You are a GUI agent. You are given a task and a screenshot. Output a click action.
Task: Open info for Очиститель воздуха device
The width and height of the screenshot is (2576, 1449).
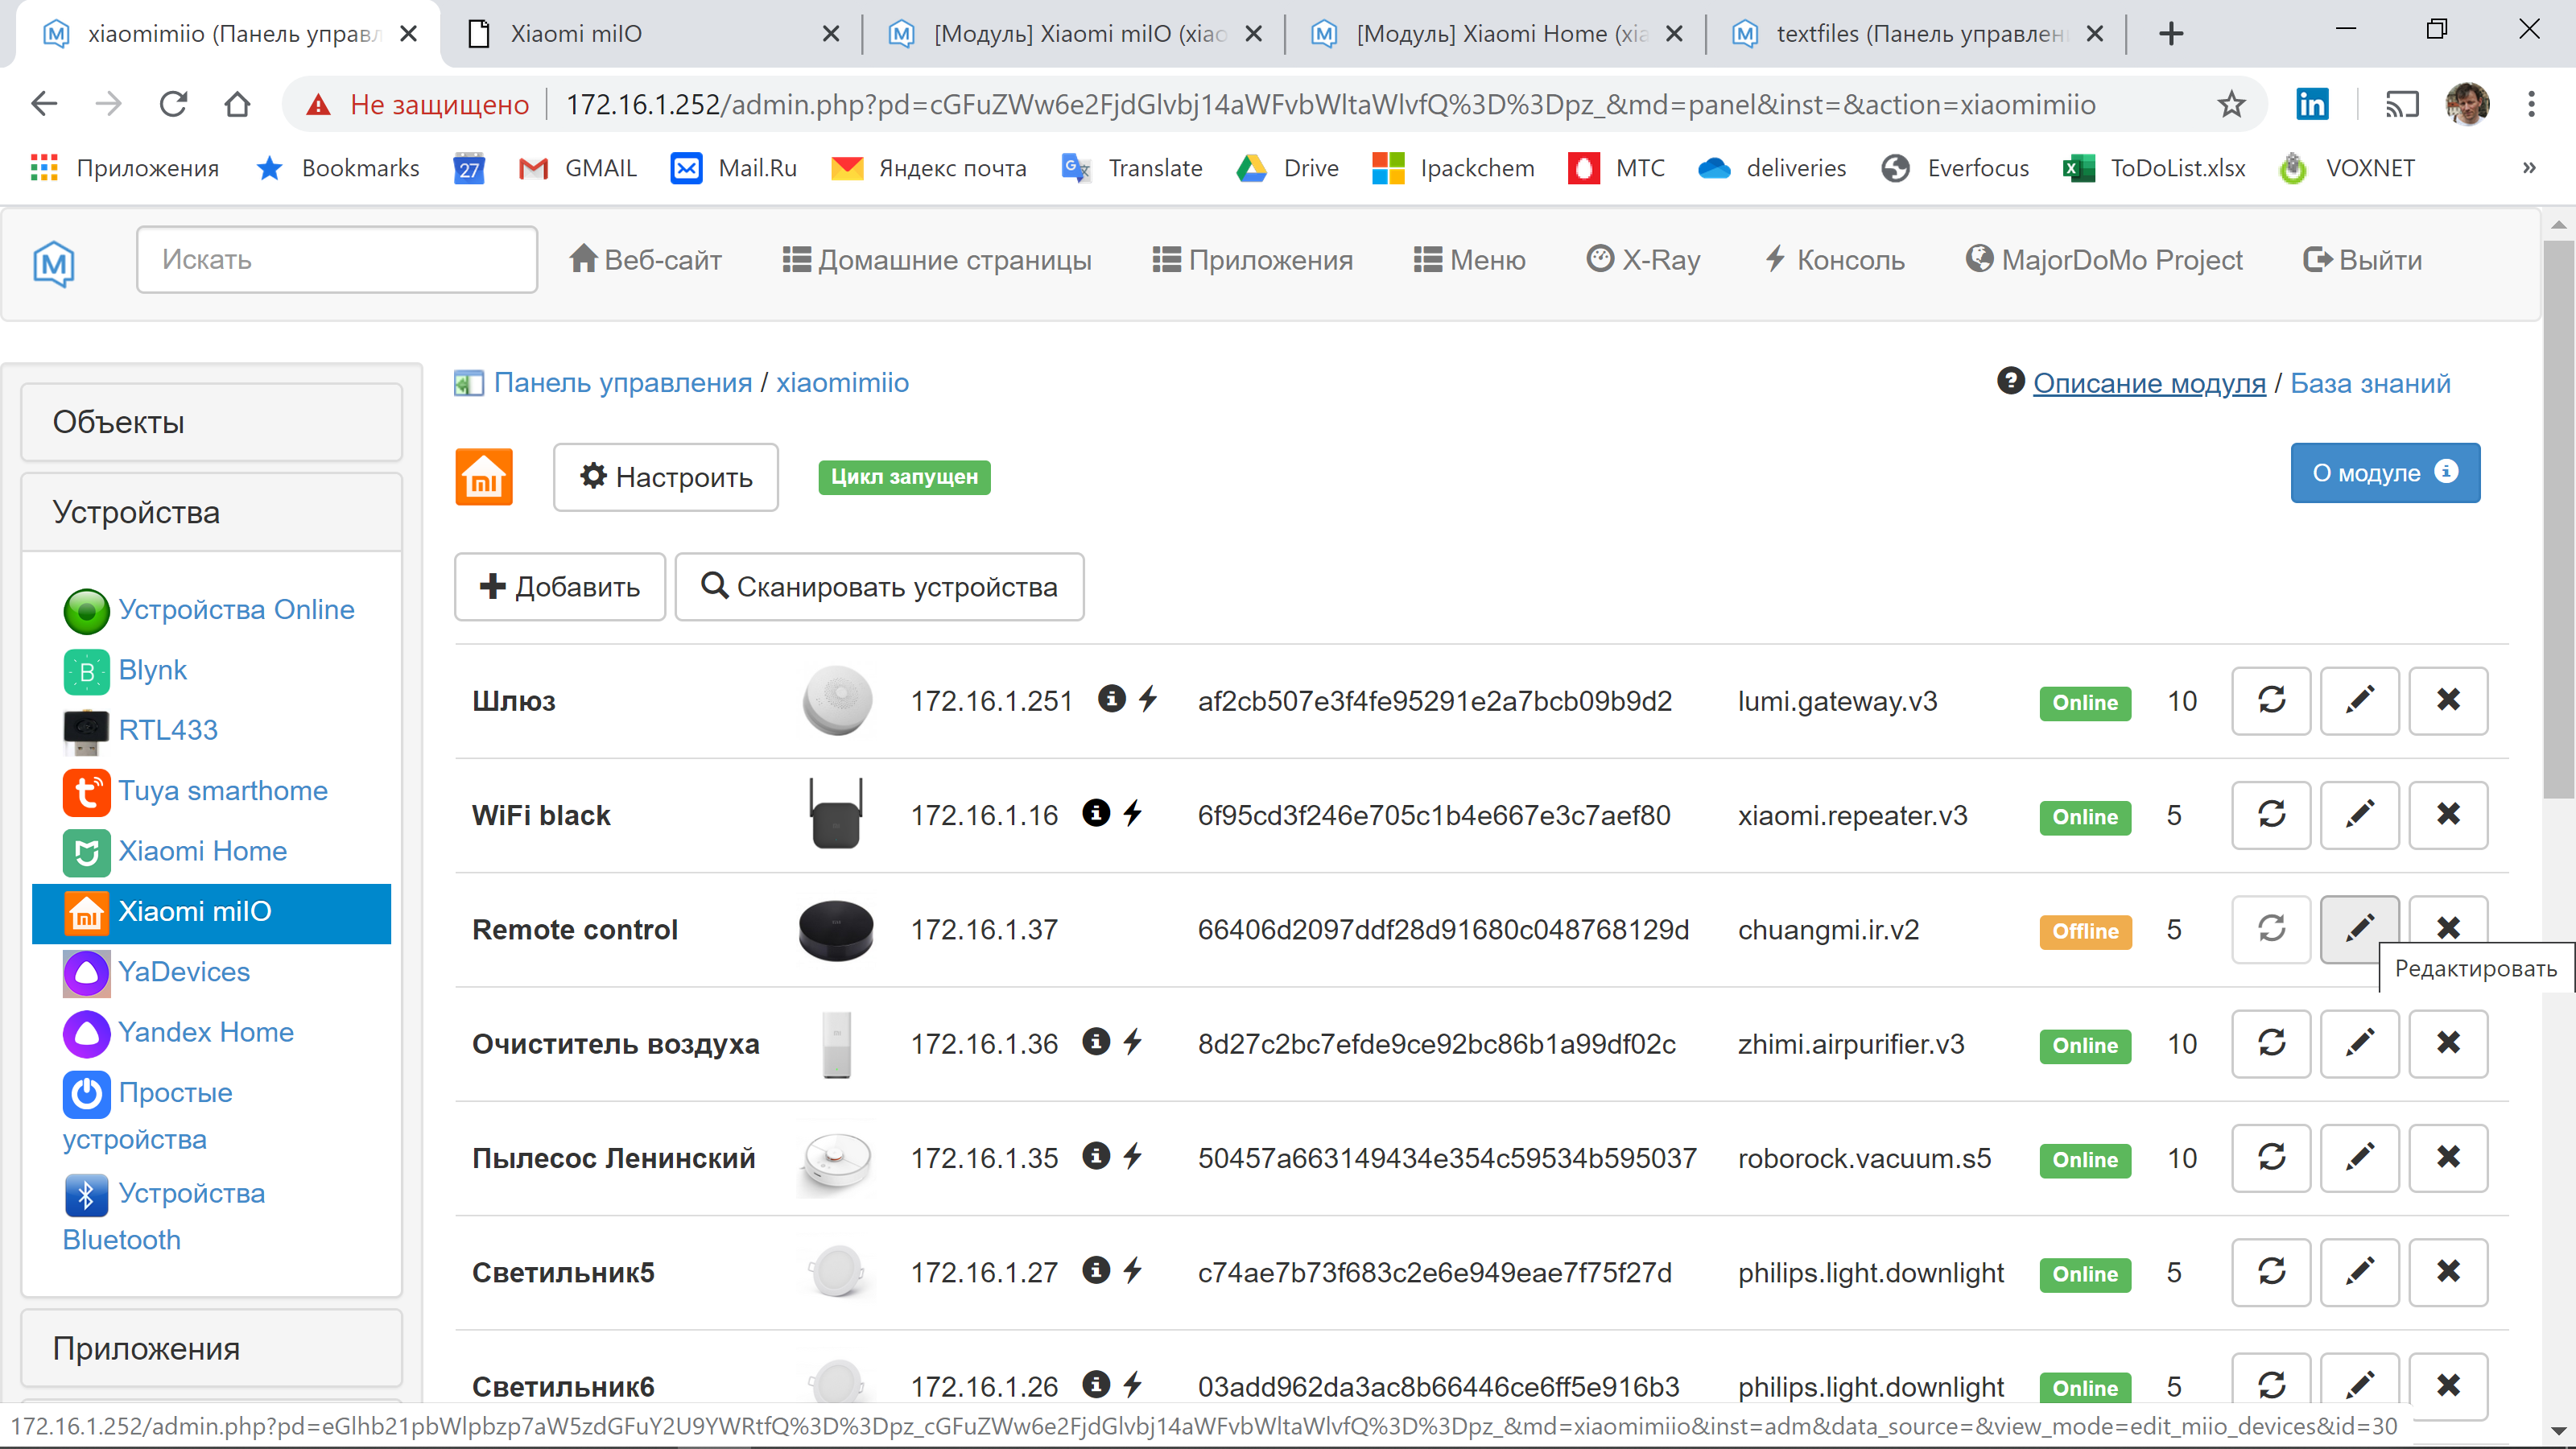(x=1097, y=1042)
